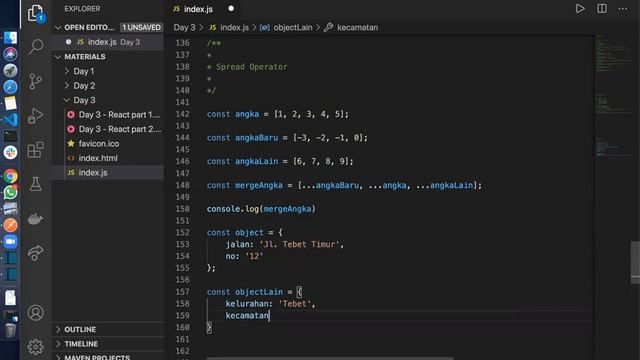The image size is (640, 360).
Task: Click the horizontal scrollbar at editor bottom
Action: point(330,358)
